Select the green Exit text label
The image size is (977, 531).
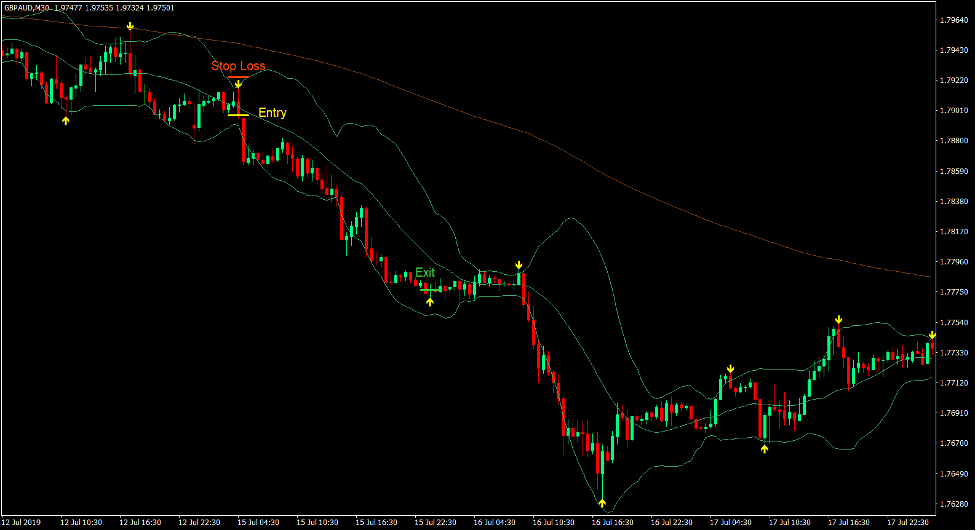click(x=425, y=272)
